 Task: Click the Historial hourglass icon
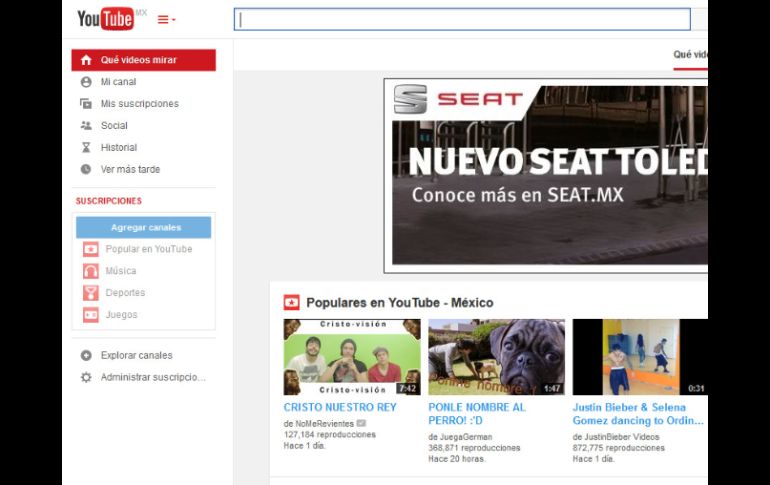86,148
